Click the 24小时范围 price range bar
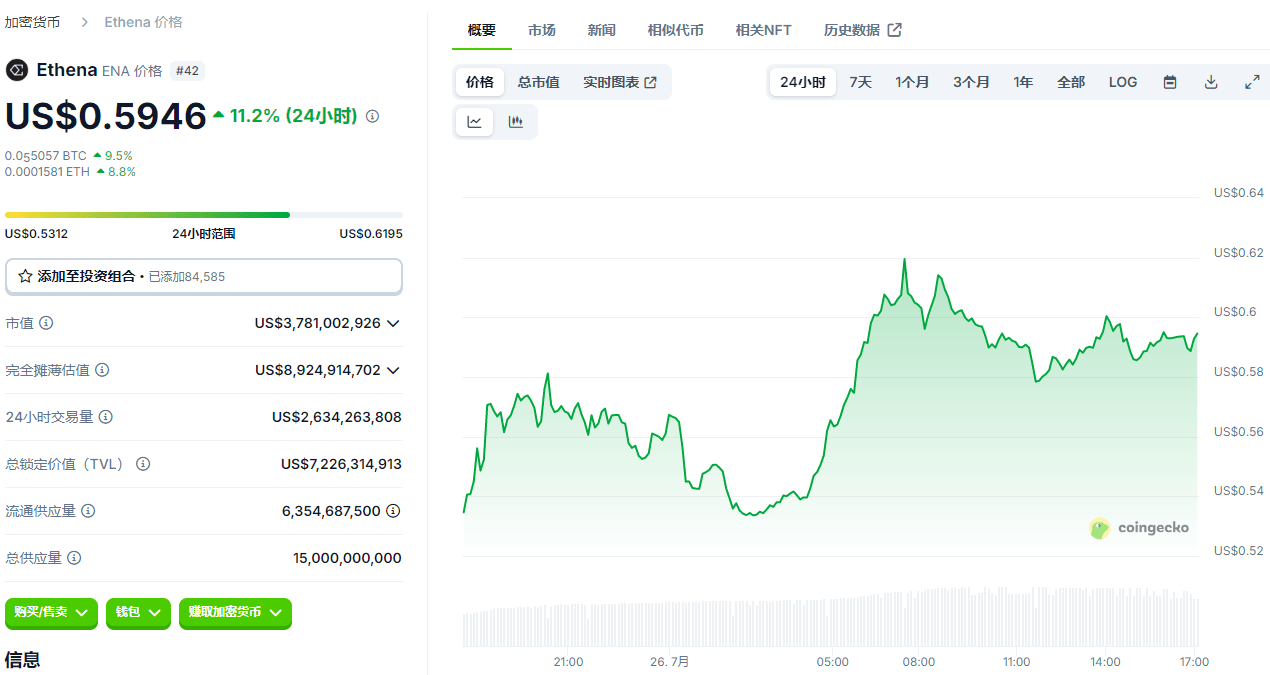Image resolution: width=1270 pixels, height=675 pixels. pos(204,215)
